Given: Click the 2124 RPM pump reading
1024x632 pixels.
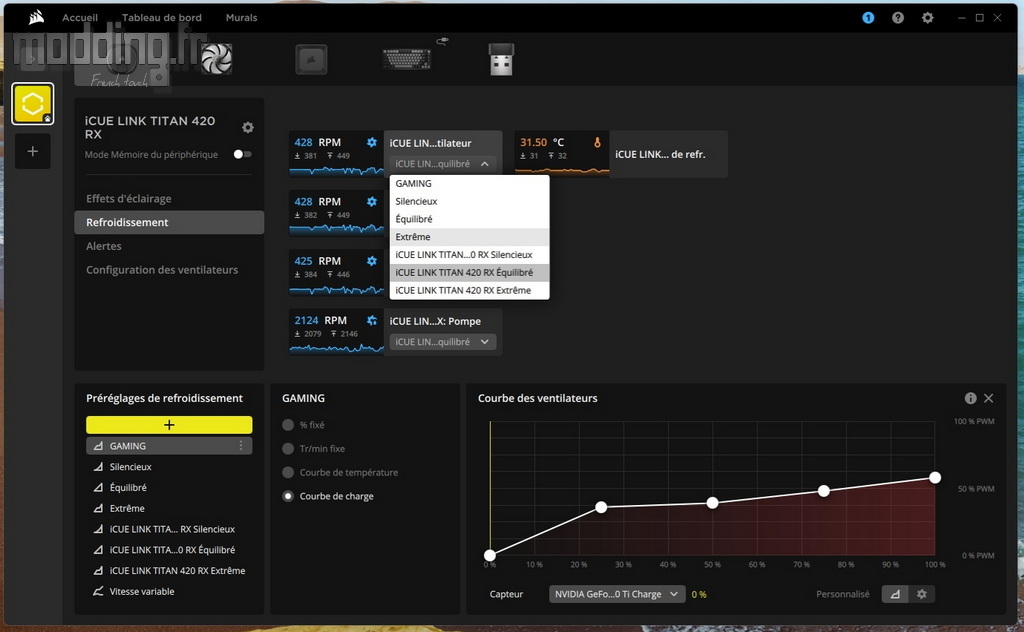Looking at the screenshot, I should point(321,321).
